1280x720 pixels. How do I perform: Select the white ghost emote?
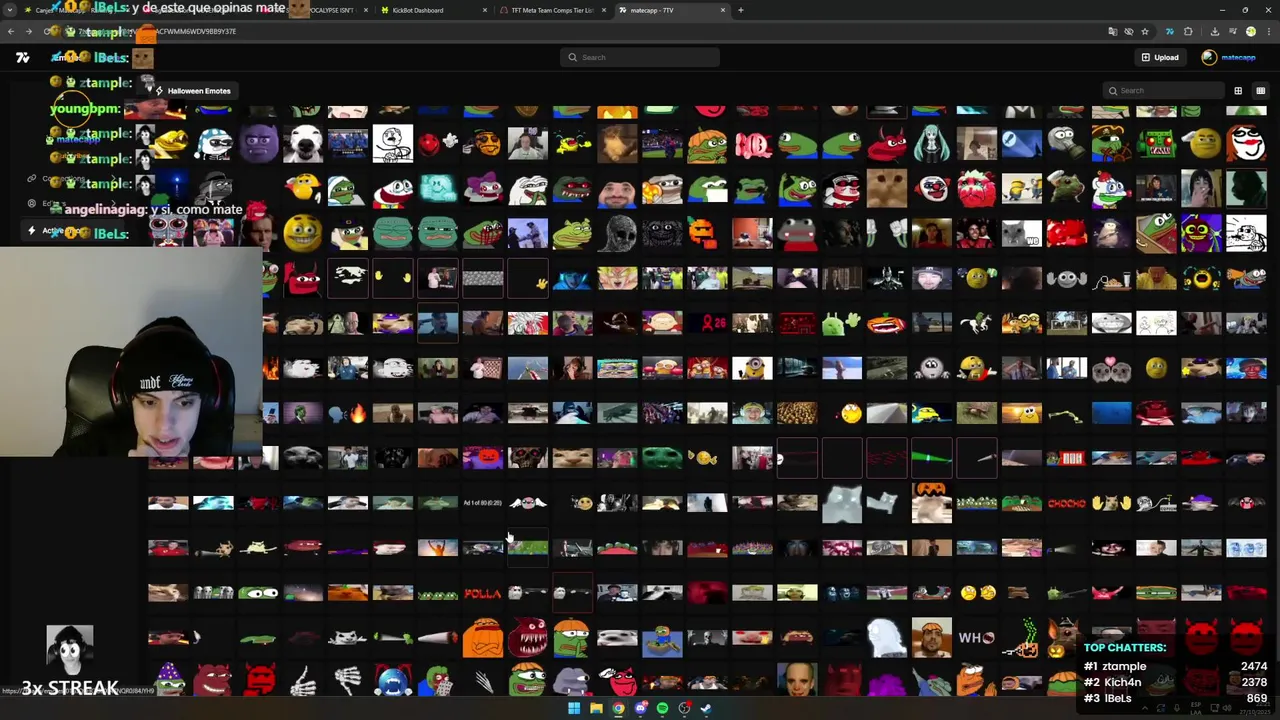pyautogui.click(x=886, y=638)
